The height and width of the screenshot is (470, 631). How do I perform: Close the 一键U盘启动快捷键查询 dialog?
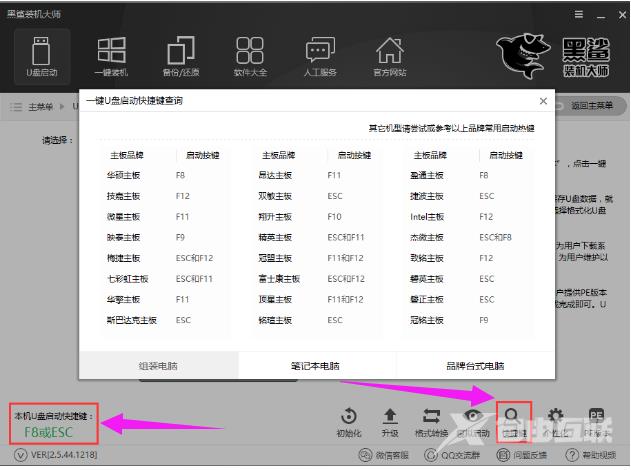(543, 101)
